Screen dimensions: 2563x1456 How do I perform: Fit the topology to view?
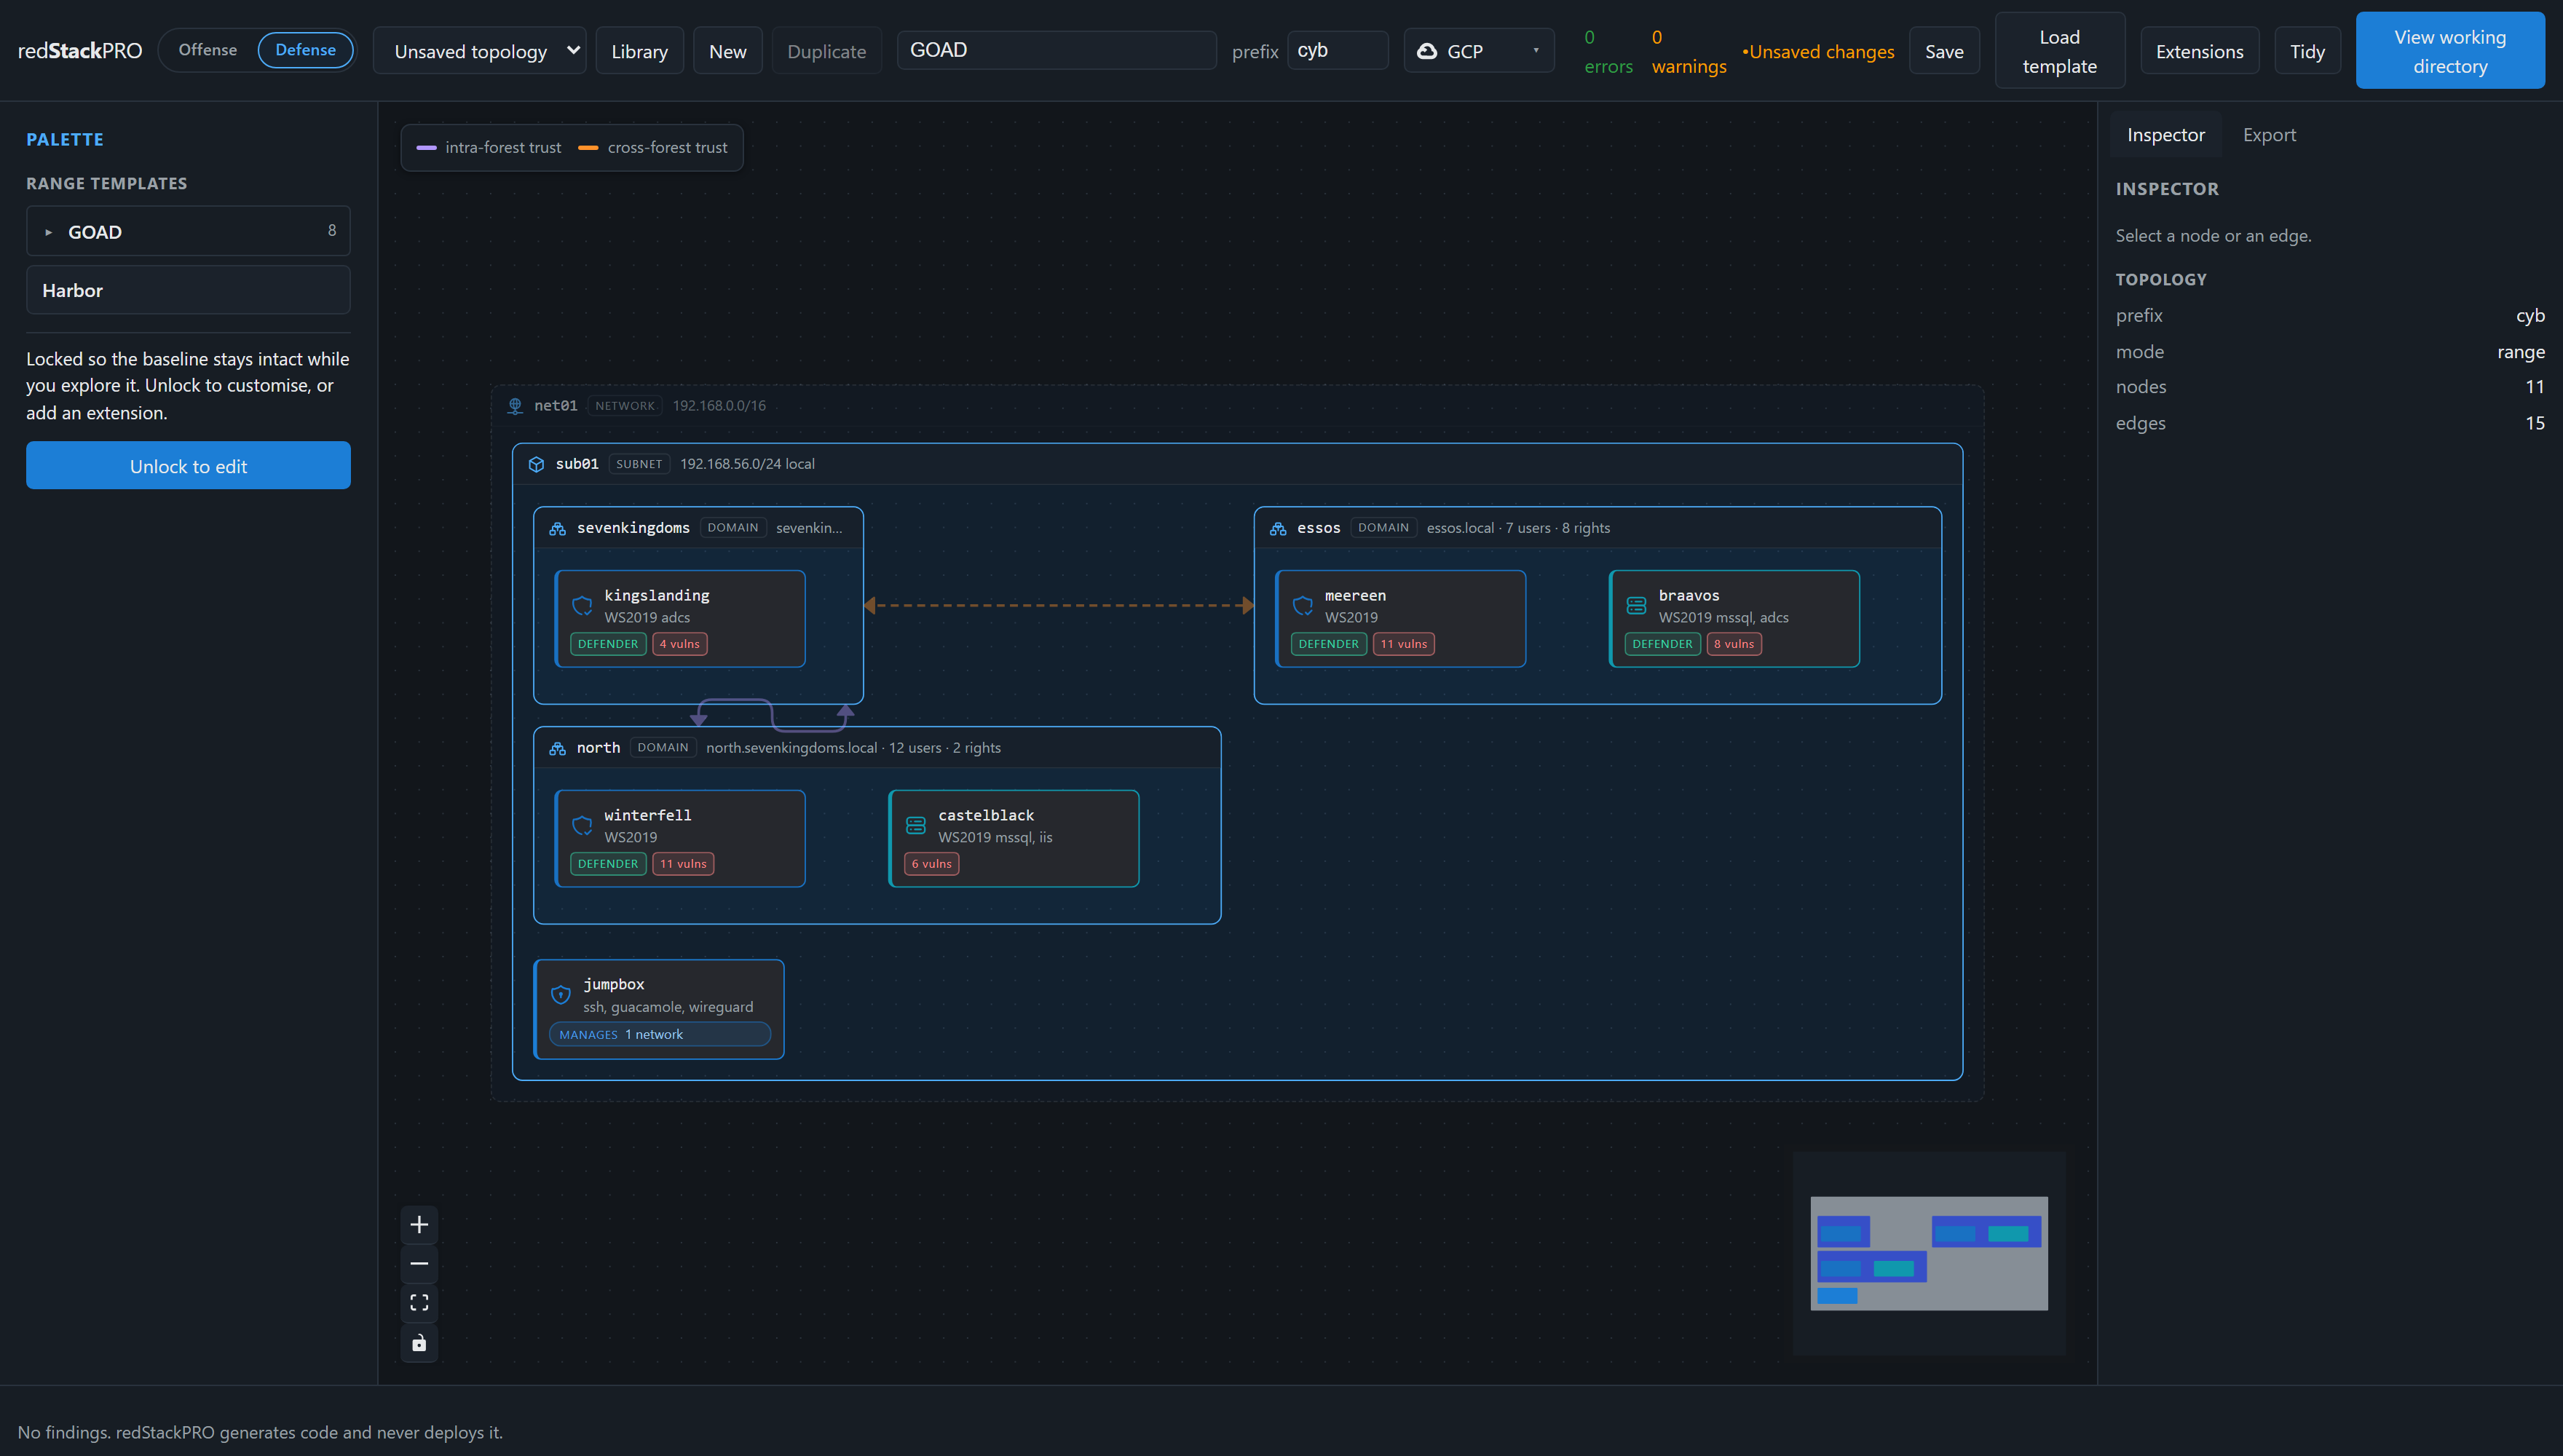click(419, 1303)
